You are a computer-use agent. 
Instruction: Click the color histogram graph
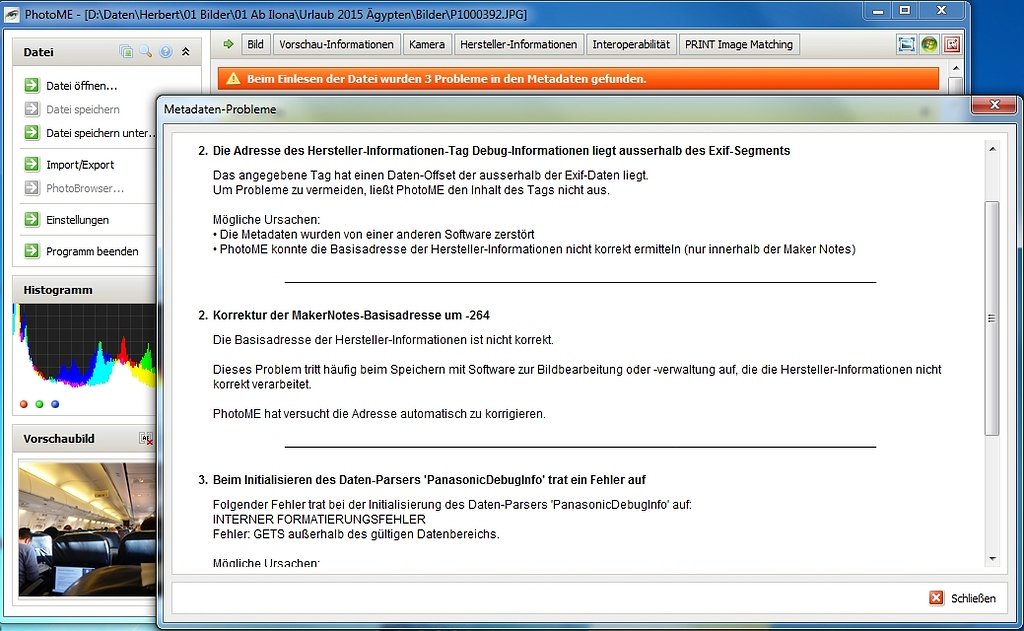[x=84, y=346]
